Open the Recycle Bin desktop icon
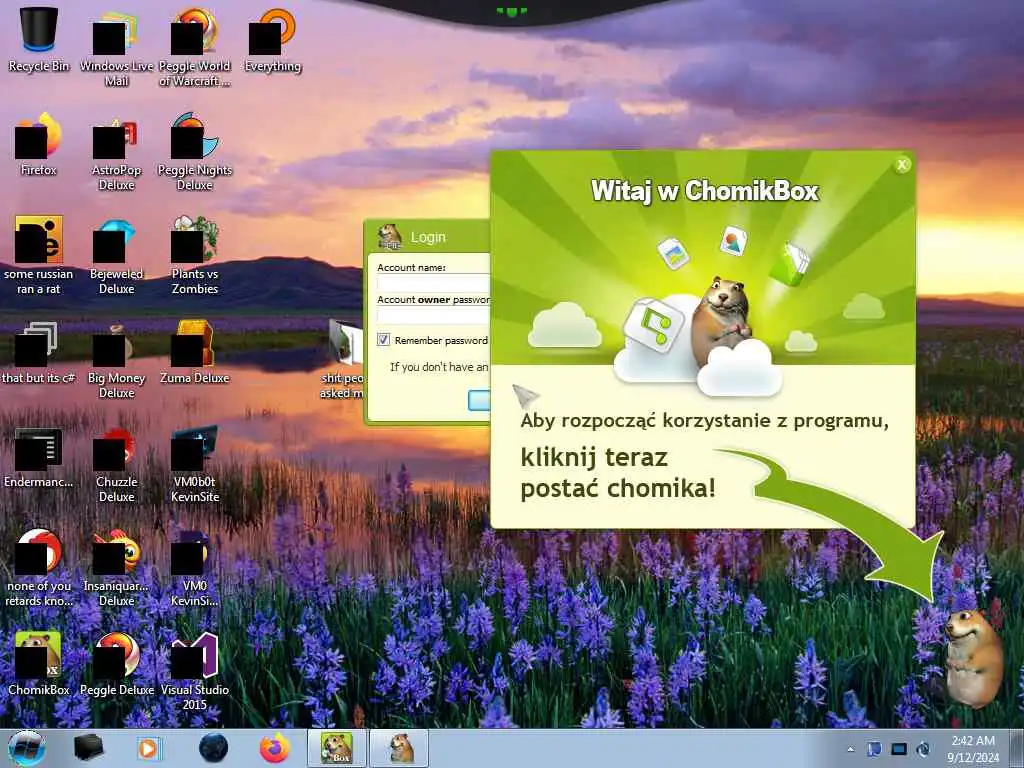This screenshot has height=768, width=1024. pyautogui.click(x=39, y=39)
